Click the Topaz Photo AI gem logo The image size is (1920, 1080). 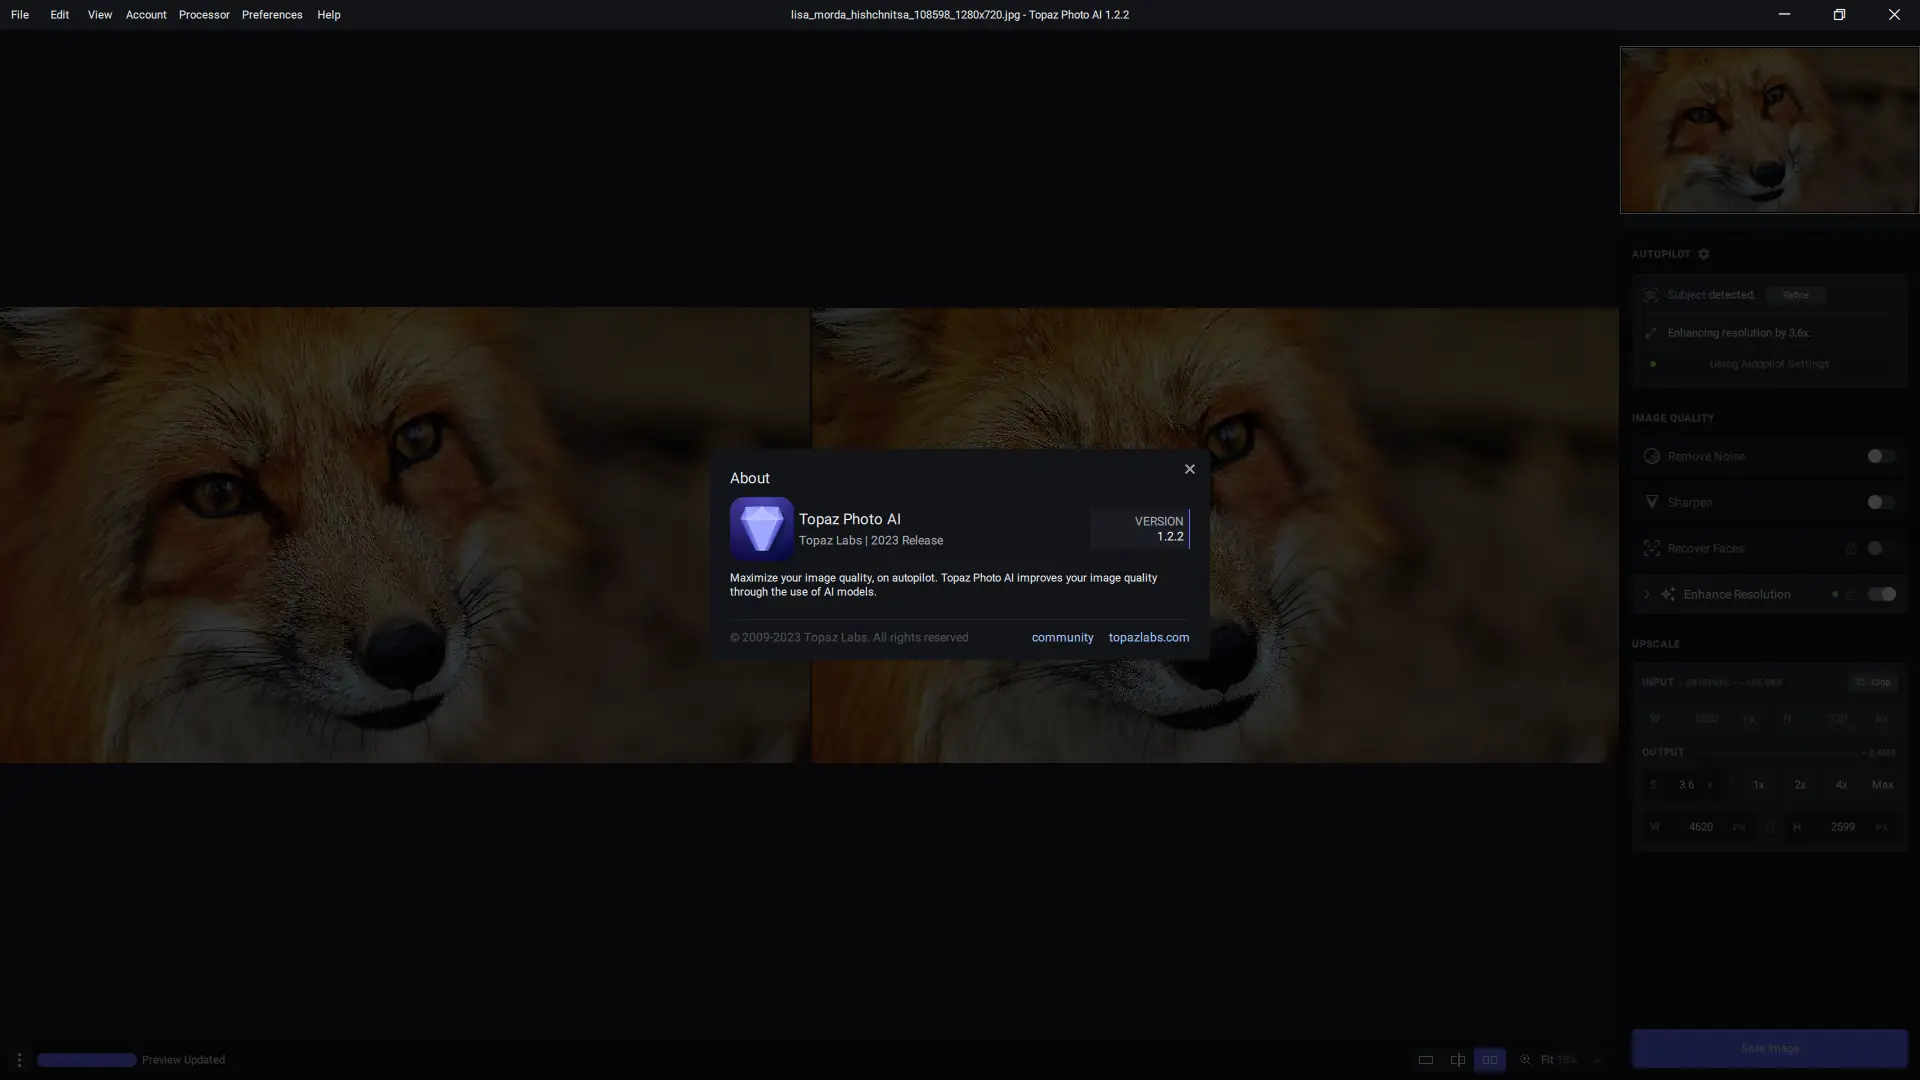pyautogui.click(x=761, y=528)
